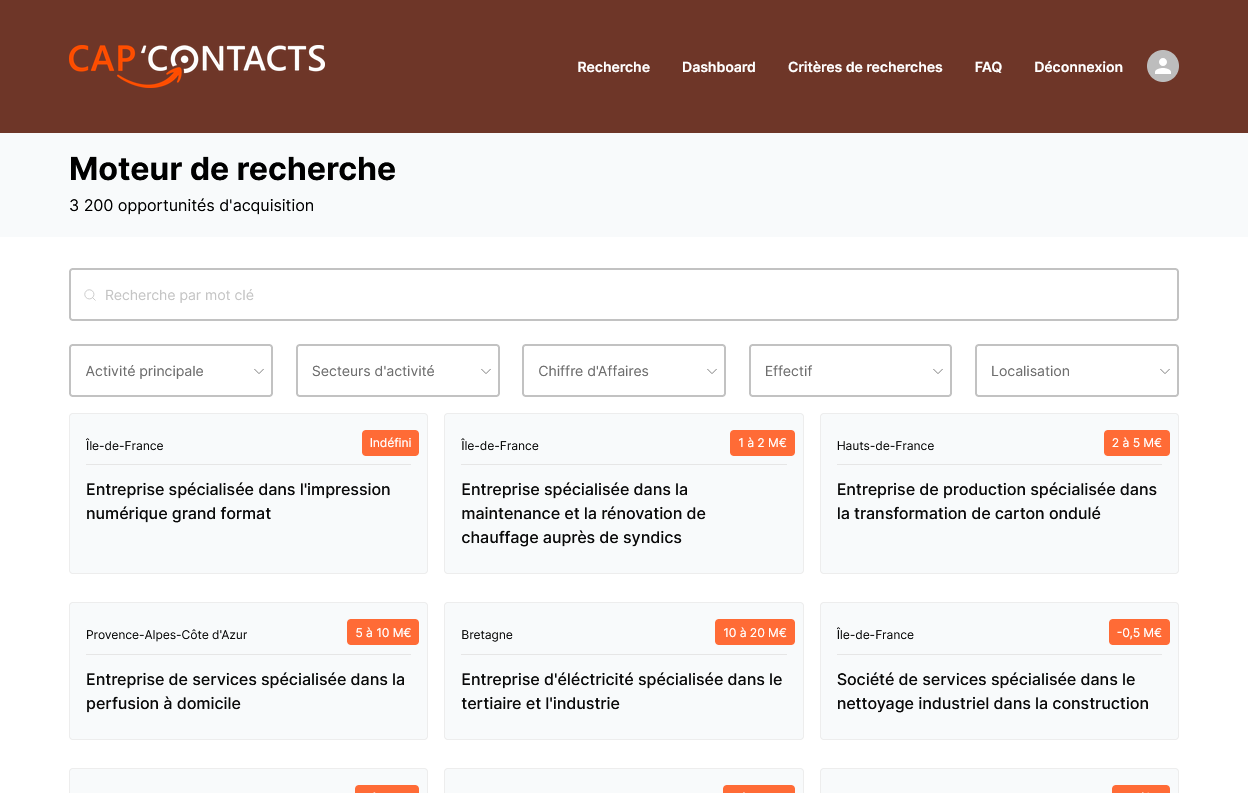Open the Chiffre d'Affaires dropdown

(x=623, y=370)
